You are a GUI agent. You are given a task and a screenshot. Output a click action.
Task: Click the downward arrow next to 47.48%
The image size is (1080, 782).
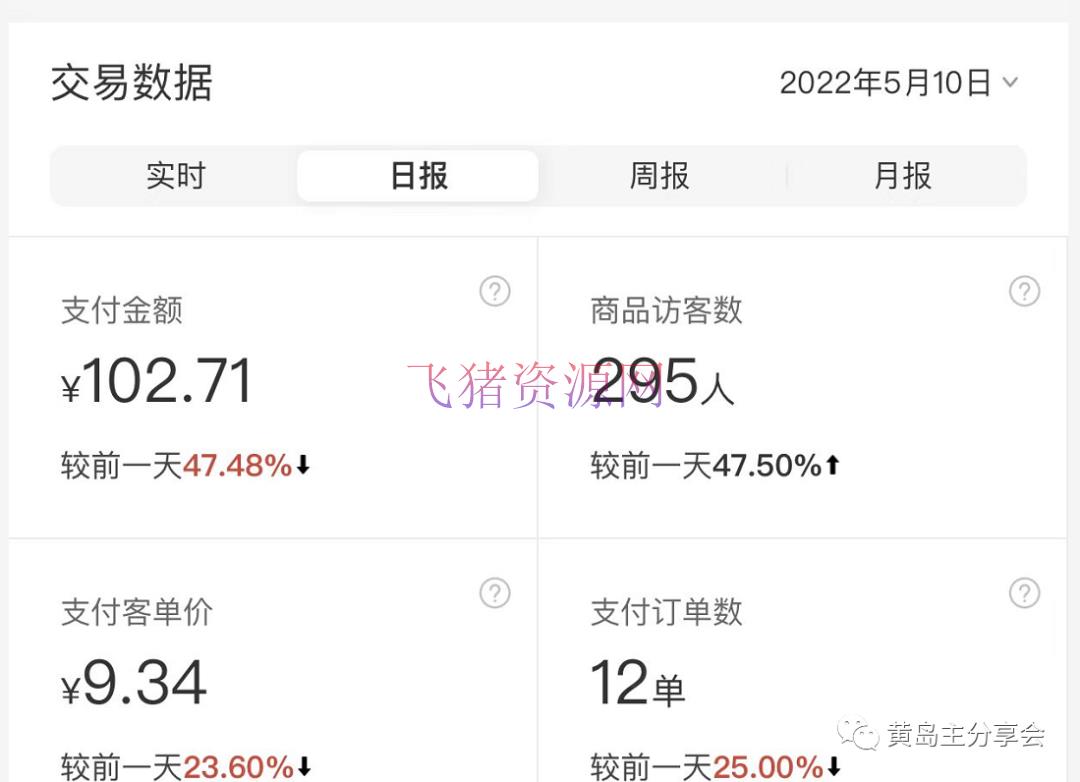pyautogui.click(x=303, y=465)
